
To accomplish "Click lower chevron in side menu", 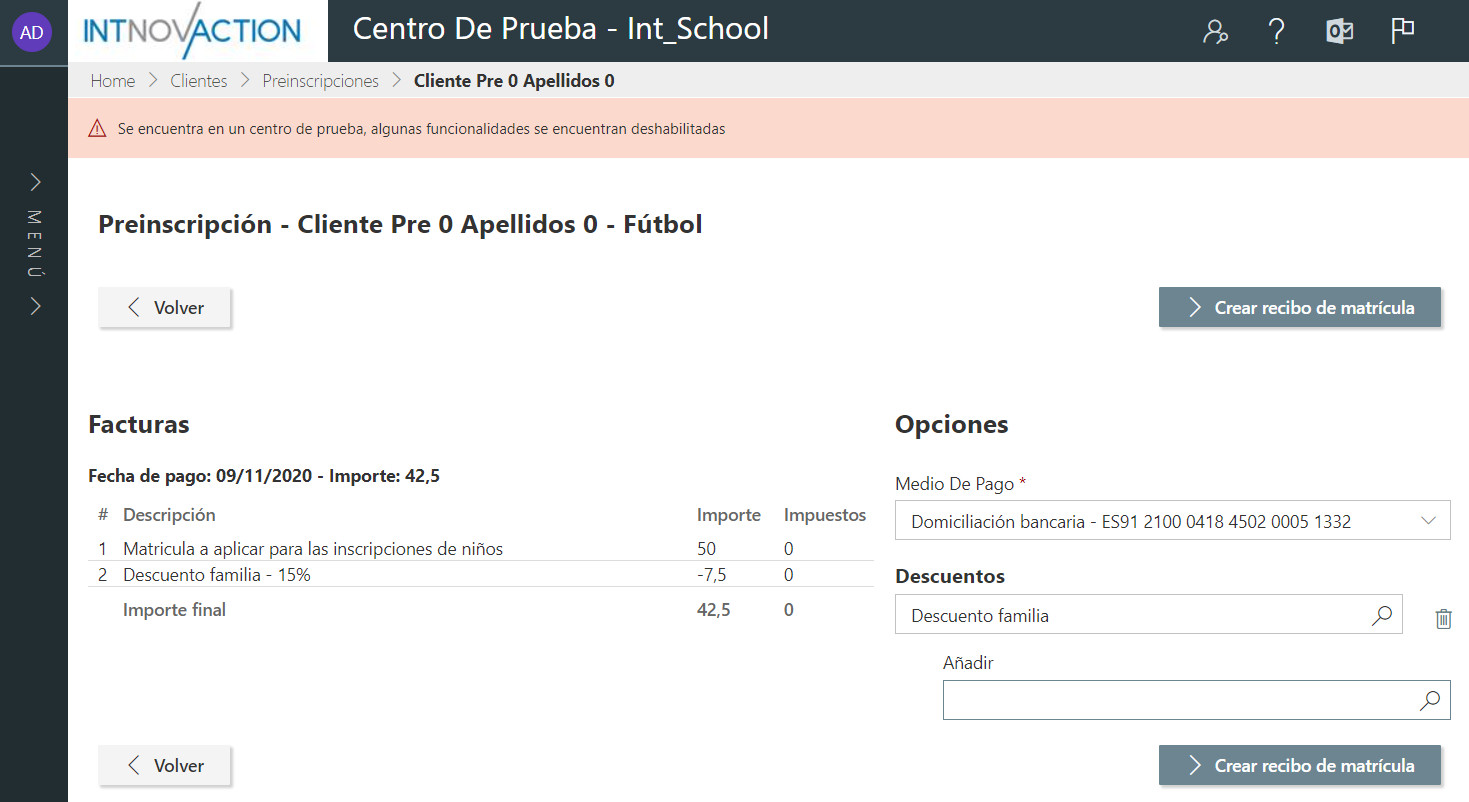I will [x=35, y=306].
